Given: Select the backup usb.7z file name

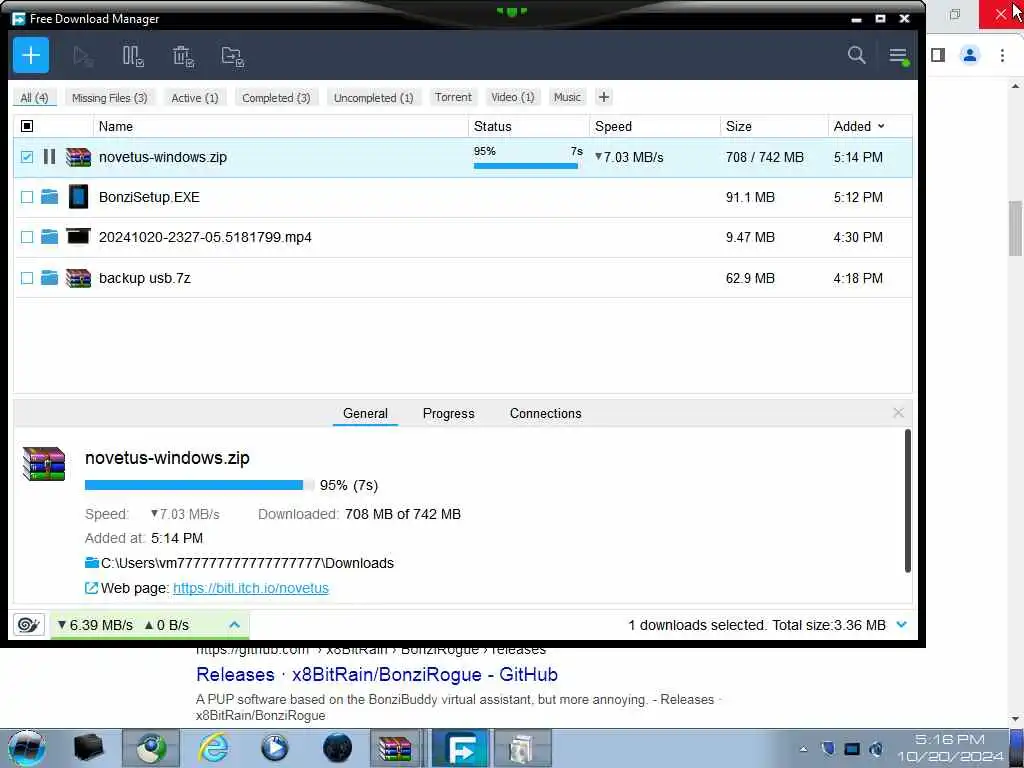Looking at the screenshot, I should click(x=144, y=278).
